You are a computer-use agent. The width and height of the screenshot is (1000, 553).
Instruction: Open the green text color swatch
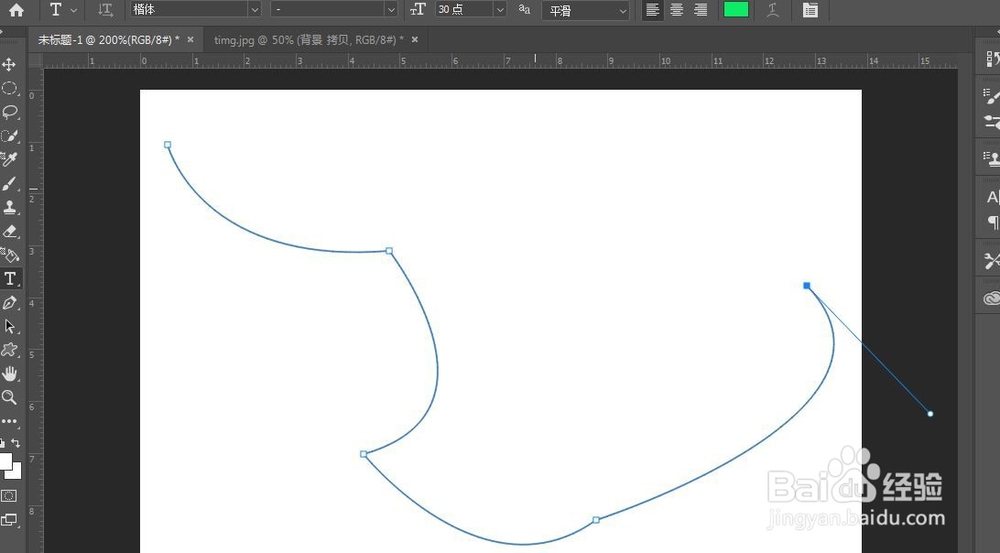[x=736, y=10]
